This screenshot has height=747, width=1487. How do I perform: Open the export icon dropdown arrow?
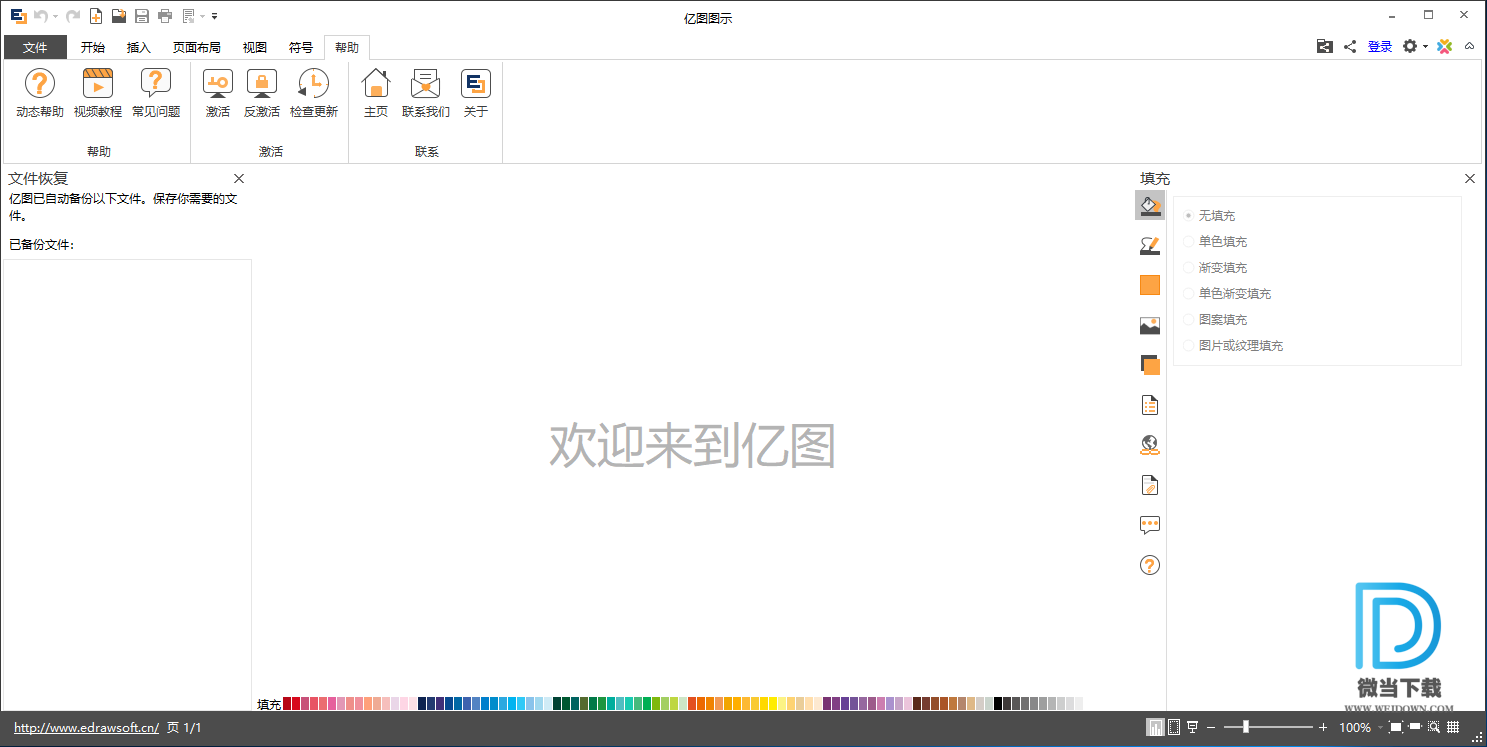[x=202, y=16]
